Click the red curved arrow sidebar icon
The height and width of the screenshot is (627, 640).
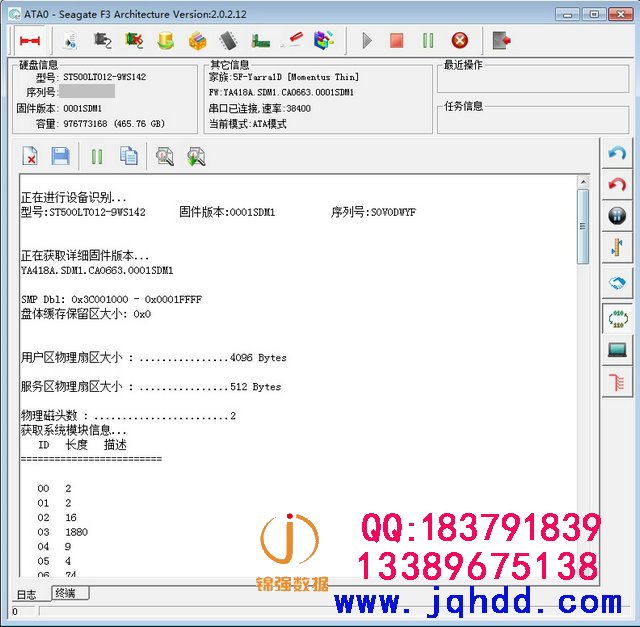(x=617, y=184)
